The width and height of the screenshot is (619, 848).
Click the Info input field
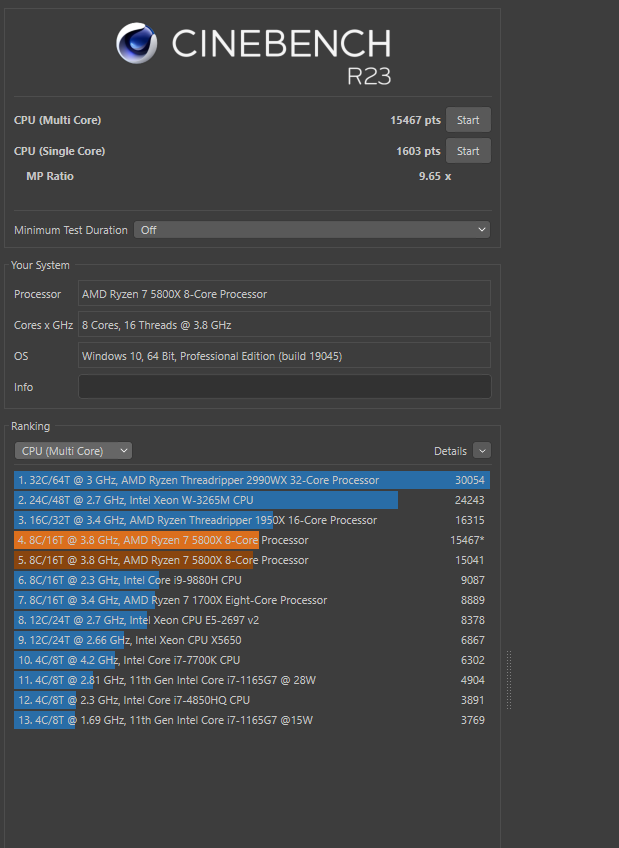pyautogui.click(x=285, y=387)
